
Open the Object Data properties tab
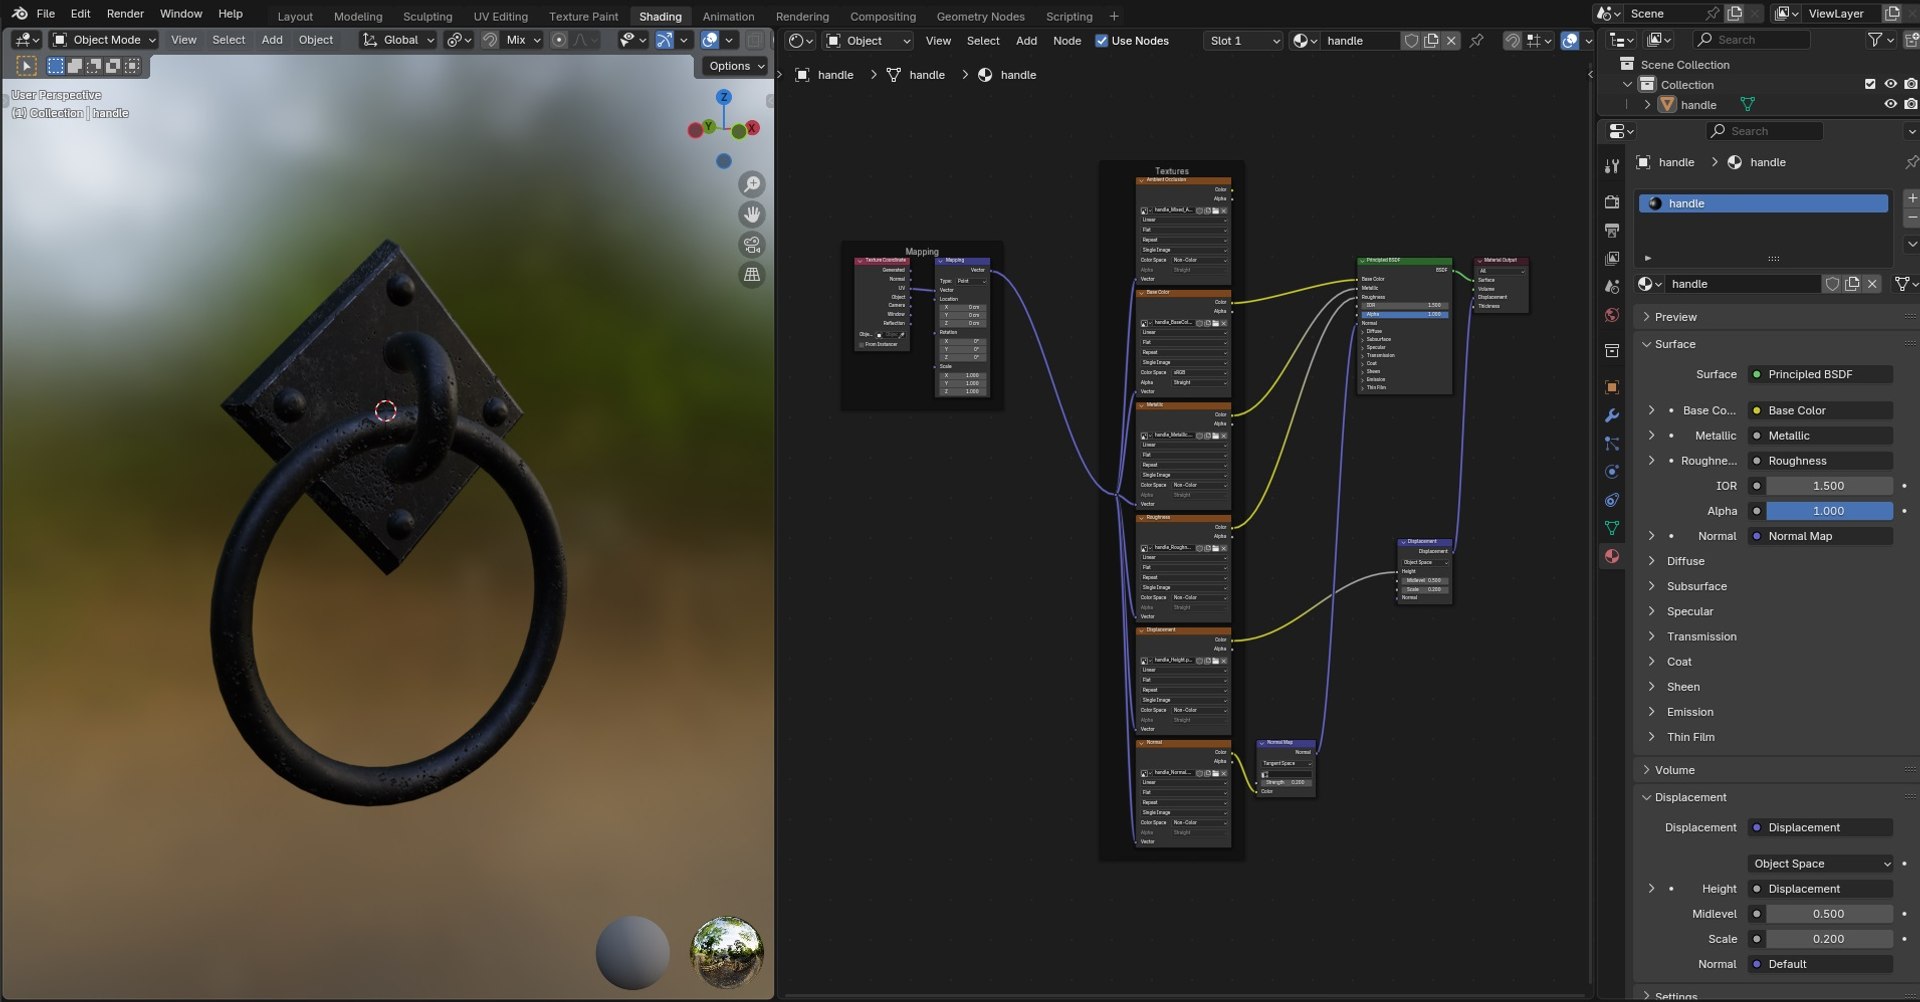coord(1611,527)
